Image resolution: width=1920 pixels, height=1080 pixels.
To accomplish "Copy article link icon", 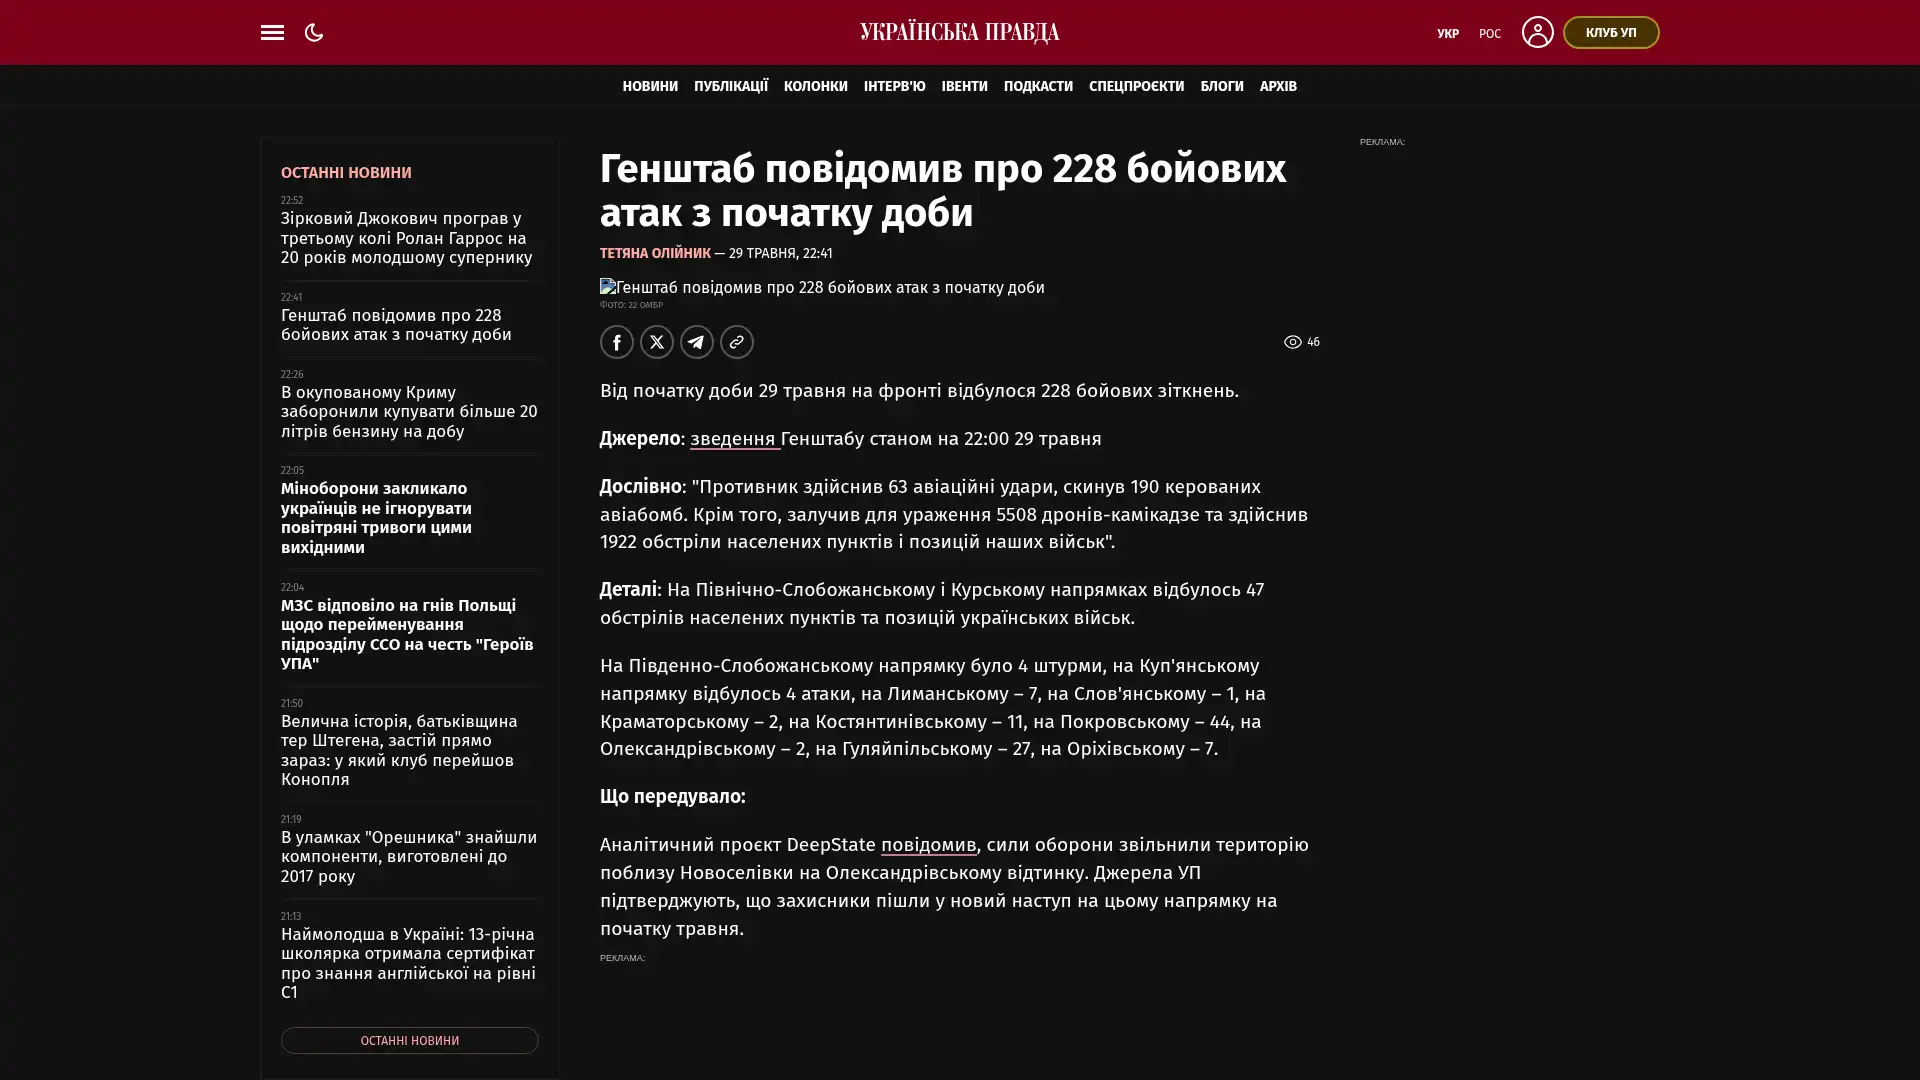I will tap(737, 342).
